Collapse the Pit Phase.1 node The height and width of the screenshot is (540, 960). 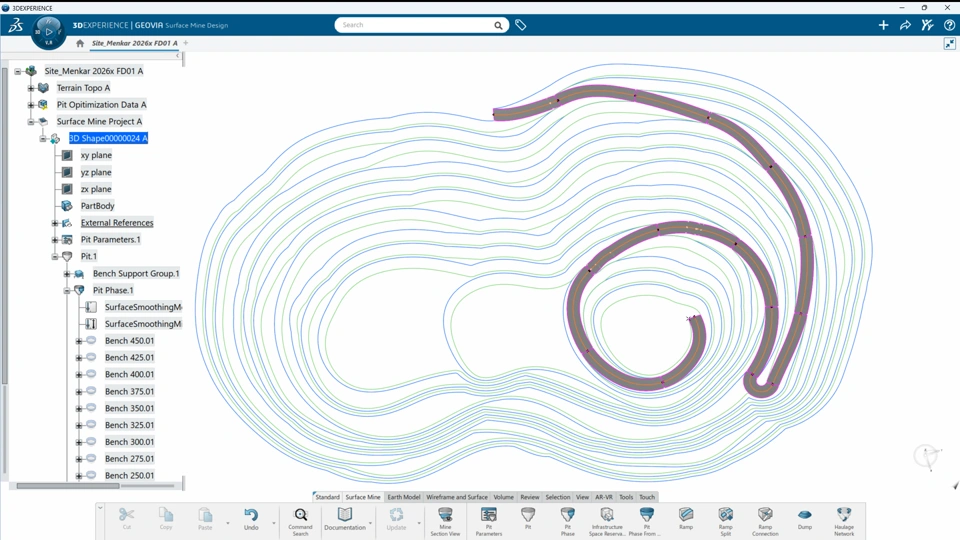coord(67,290)
